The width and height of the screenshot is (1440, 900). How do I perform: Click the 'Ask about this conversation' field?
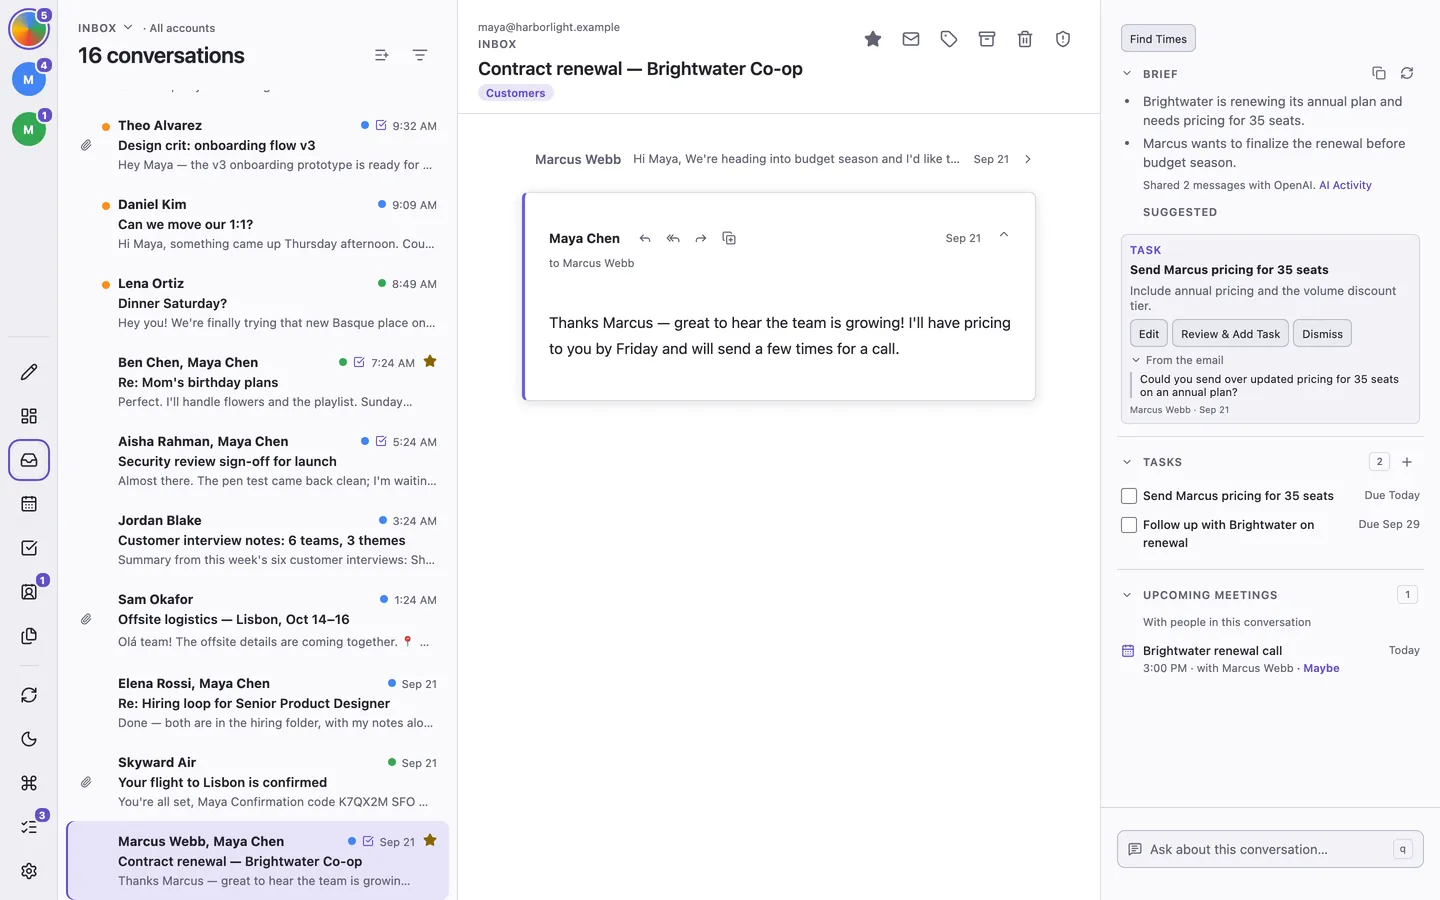[x=1270, y=849]
